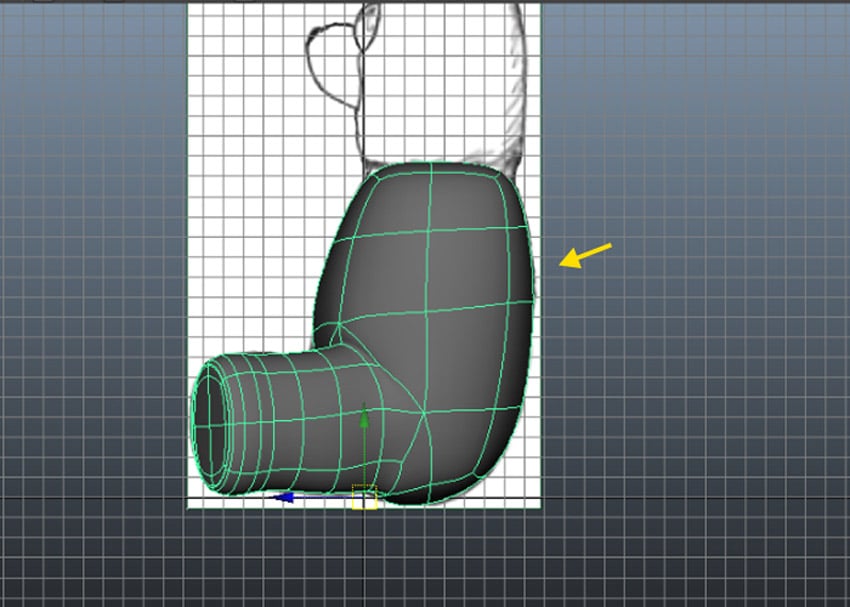
Task: Click the tip of the green arrow handle
Action: 364,415
